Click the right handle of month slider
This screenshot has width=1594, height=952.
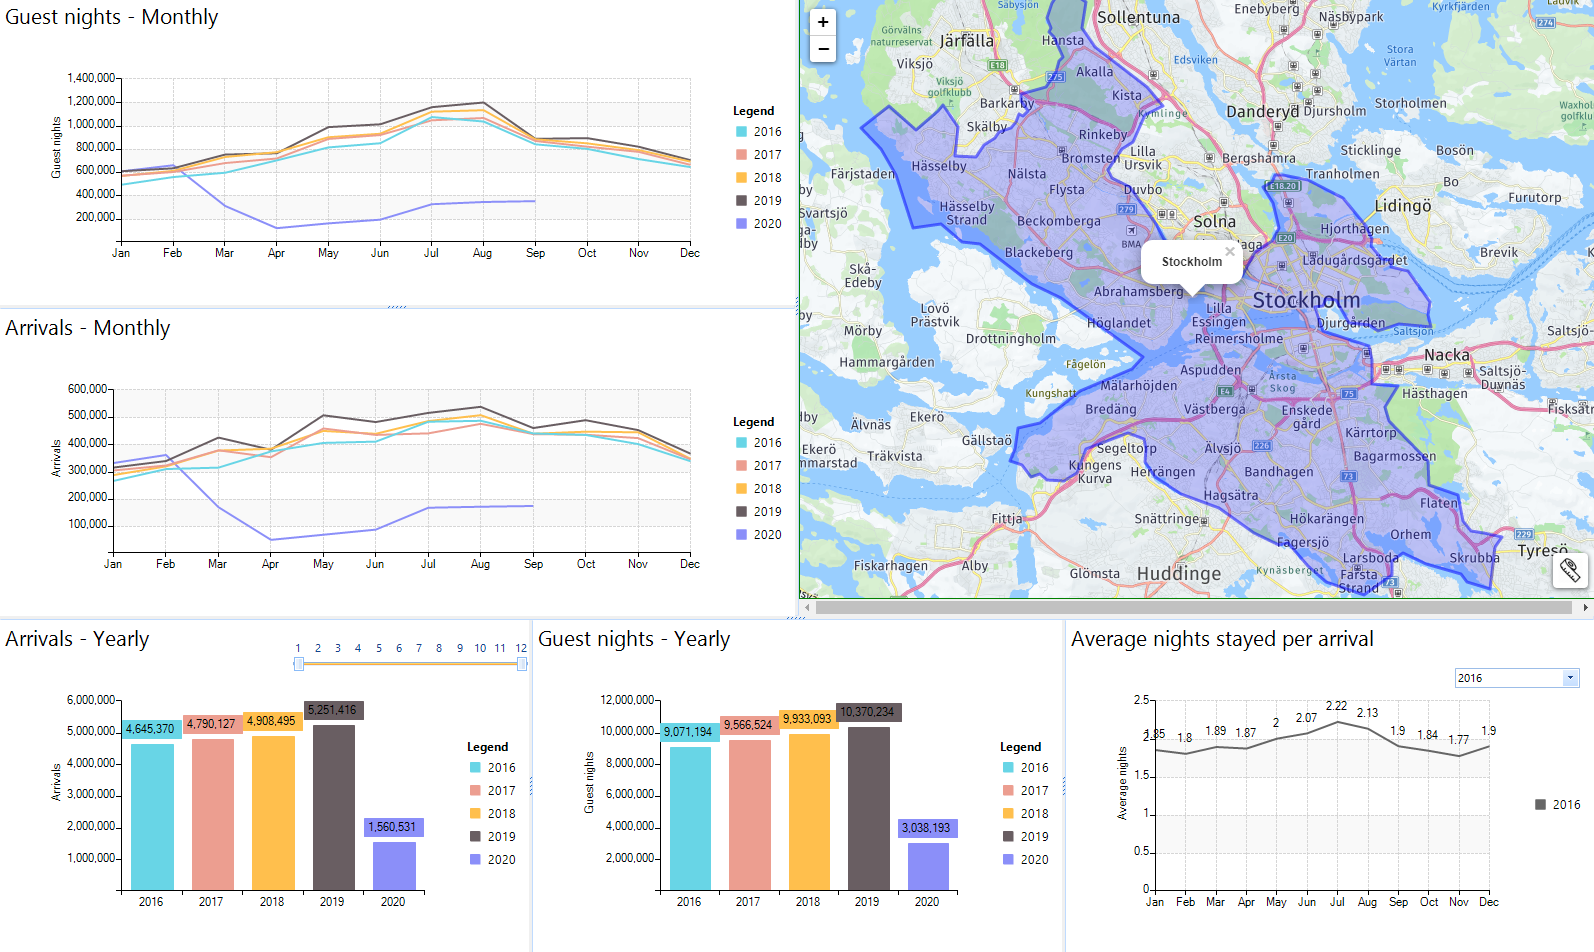click(522, 664)
